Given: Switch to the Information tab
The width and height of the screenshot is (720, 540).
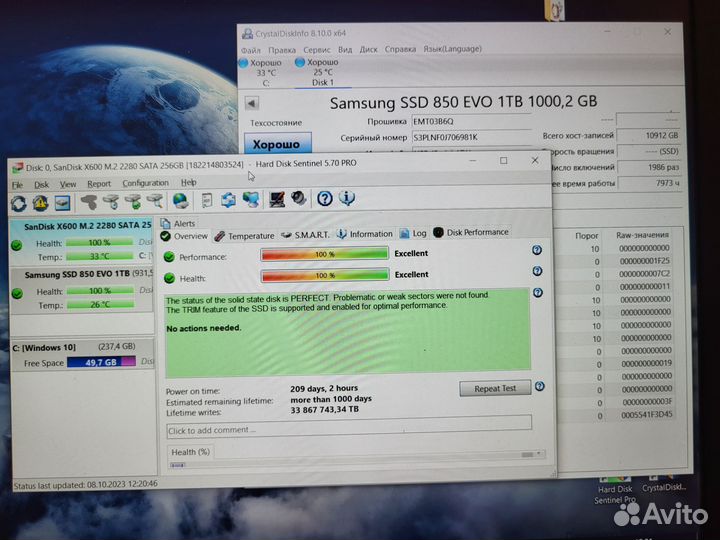Looking at the screenshot, I should tap(365, 234).
